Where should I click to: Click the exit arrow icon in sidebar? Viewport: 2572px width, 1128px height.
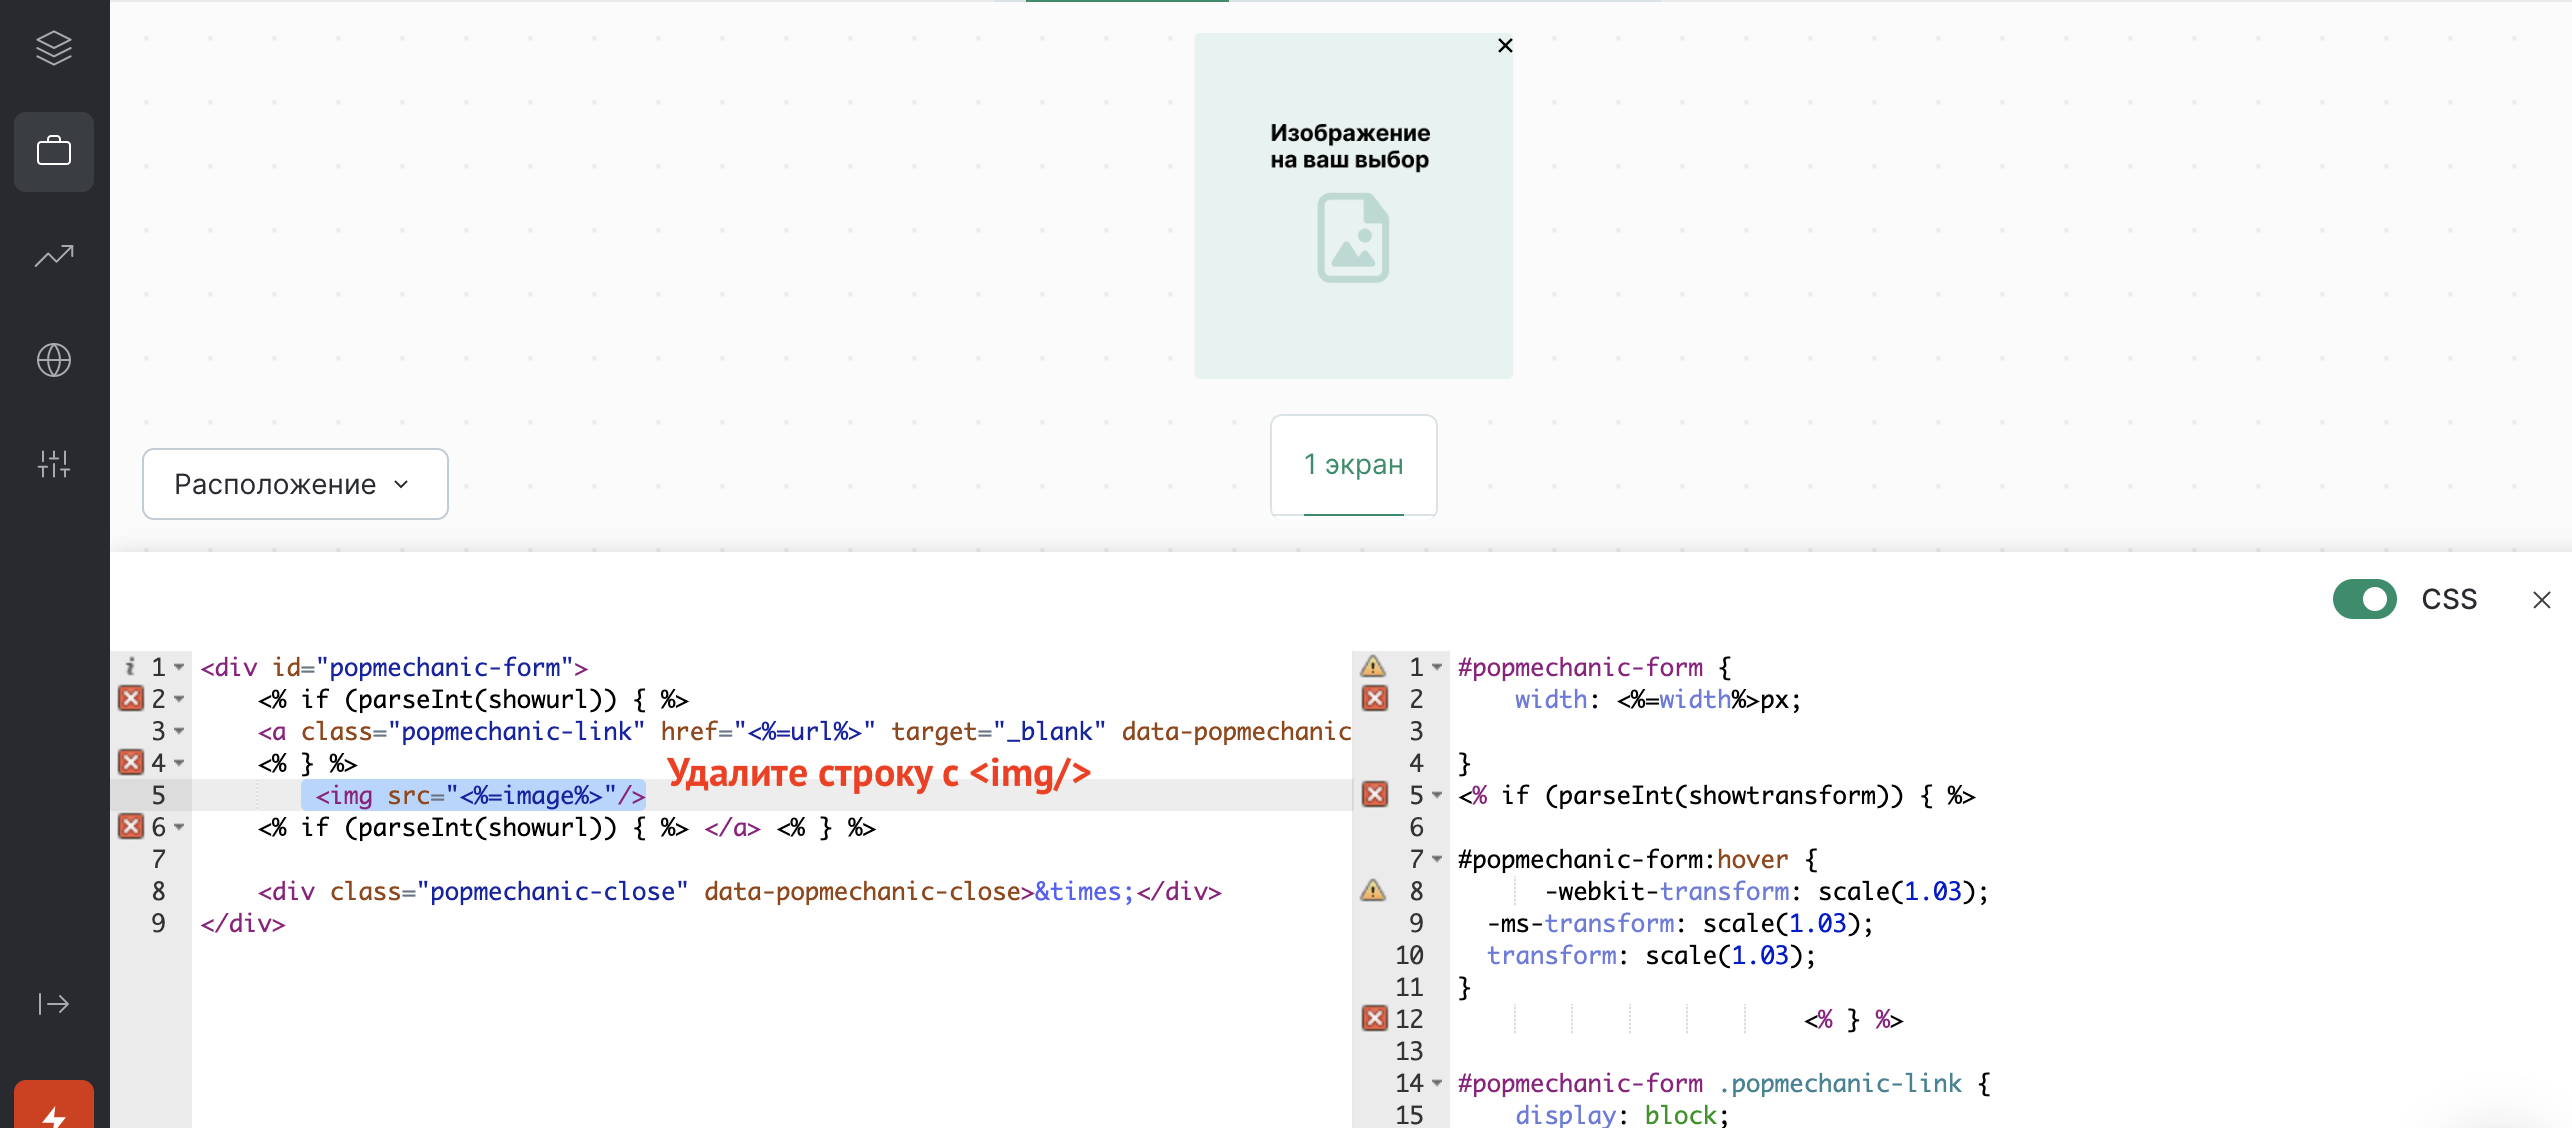click(54, 1003)
